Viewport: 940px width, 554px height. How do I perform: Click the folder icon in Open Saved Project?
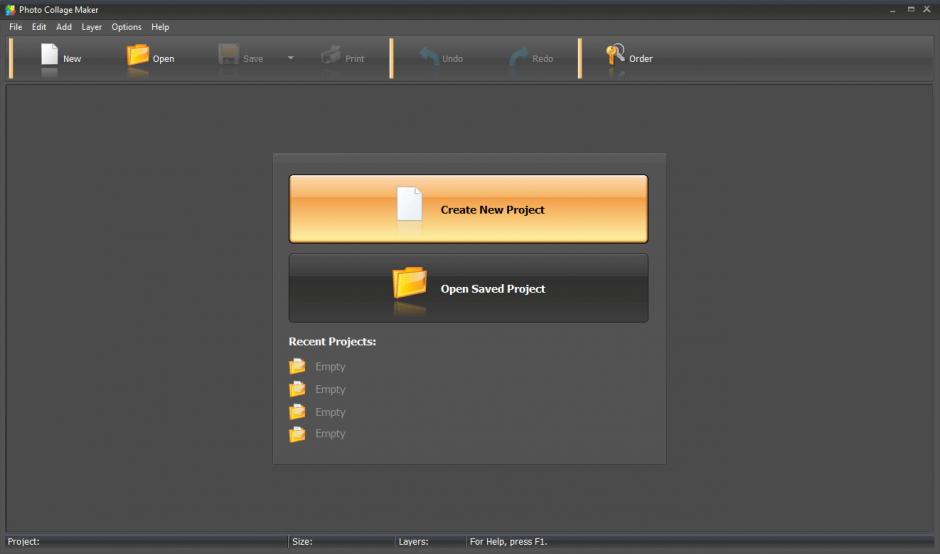coord(409,282)
